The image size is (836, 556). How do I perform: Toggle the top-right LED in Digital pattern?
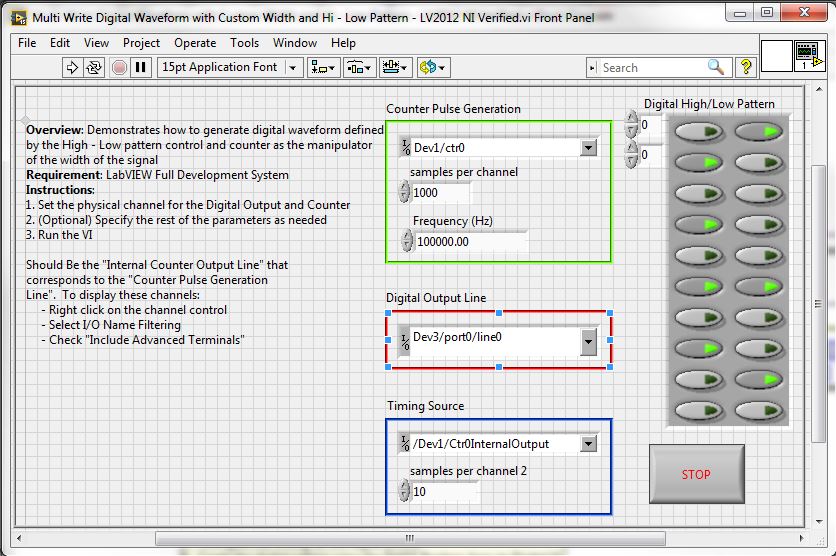[x=759, y=131]
